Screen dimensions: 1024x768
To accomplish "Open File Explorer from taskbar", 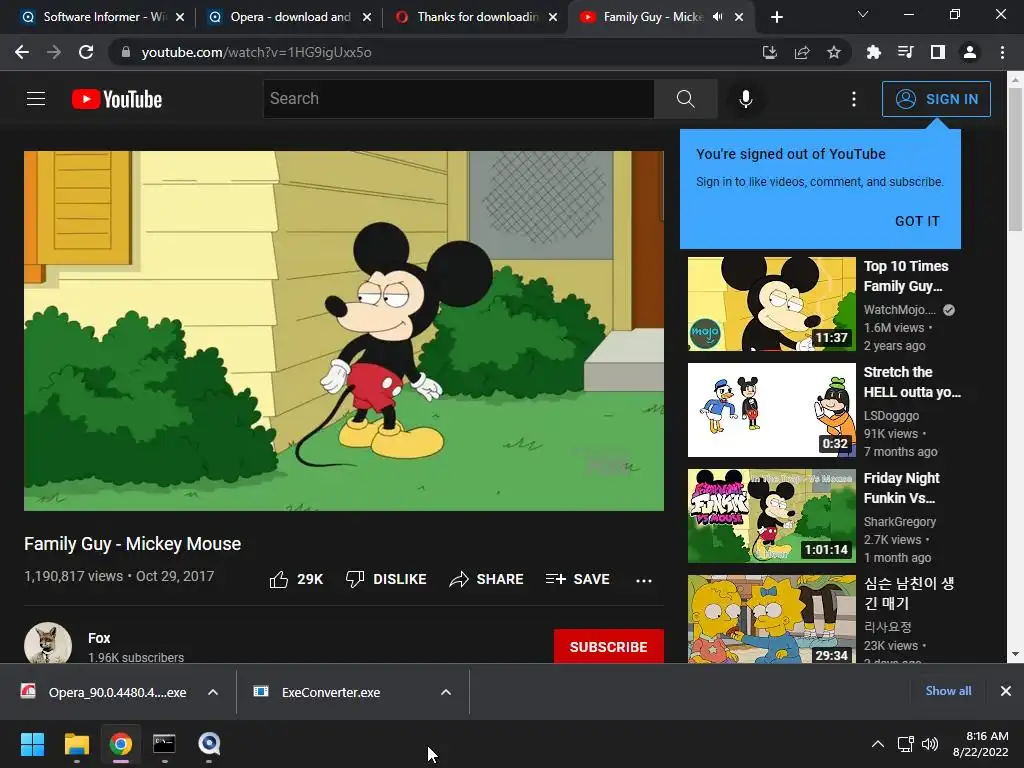I will click(x=76, y=744).
